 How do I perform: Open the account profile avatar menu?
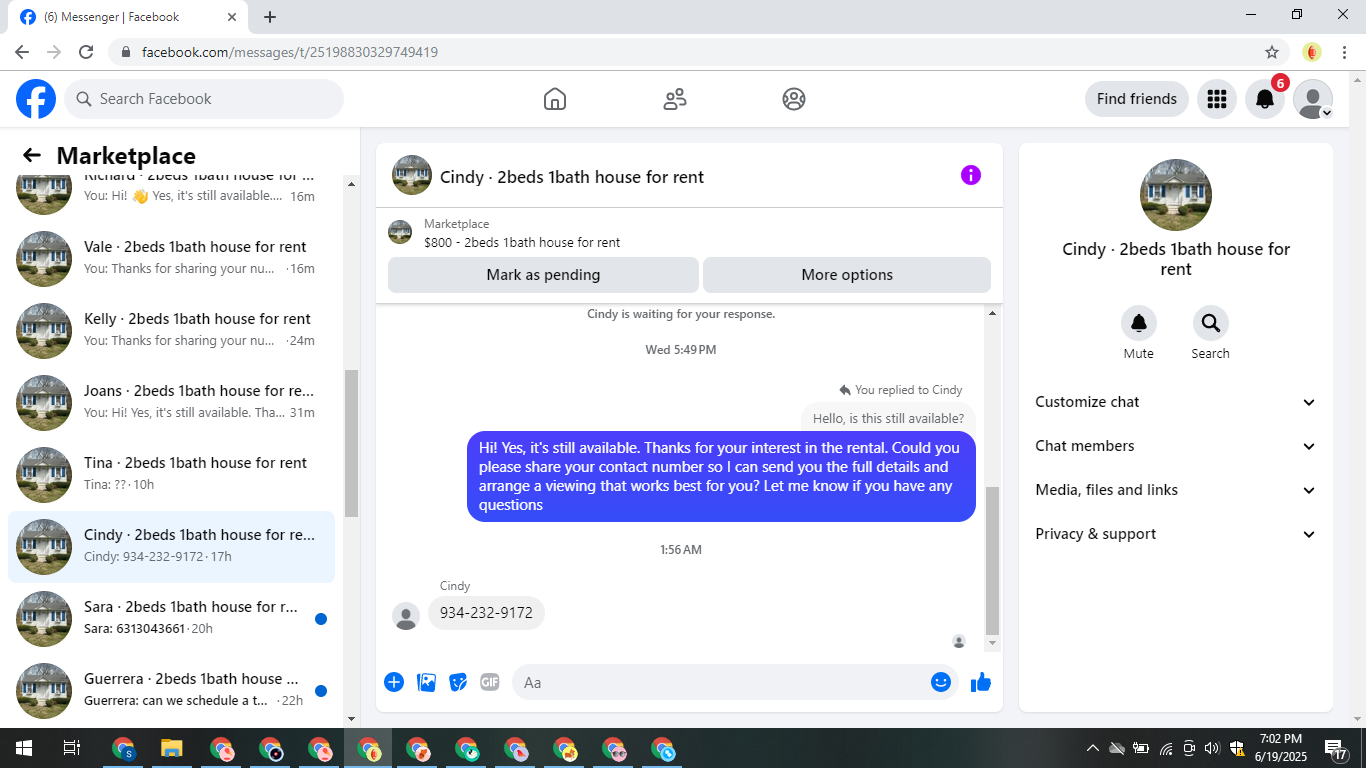tap(1313, 99)
